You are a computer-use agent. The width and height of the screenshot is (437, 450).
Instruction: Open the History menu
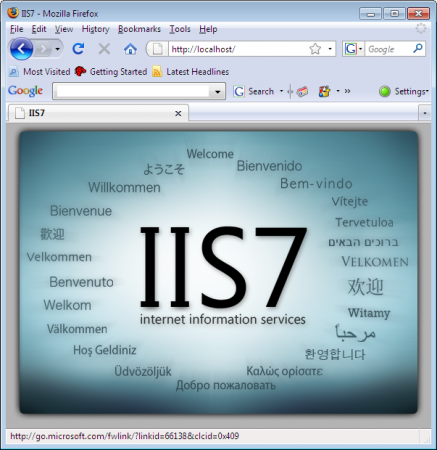coord(95,29)
